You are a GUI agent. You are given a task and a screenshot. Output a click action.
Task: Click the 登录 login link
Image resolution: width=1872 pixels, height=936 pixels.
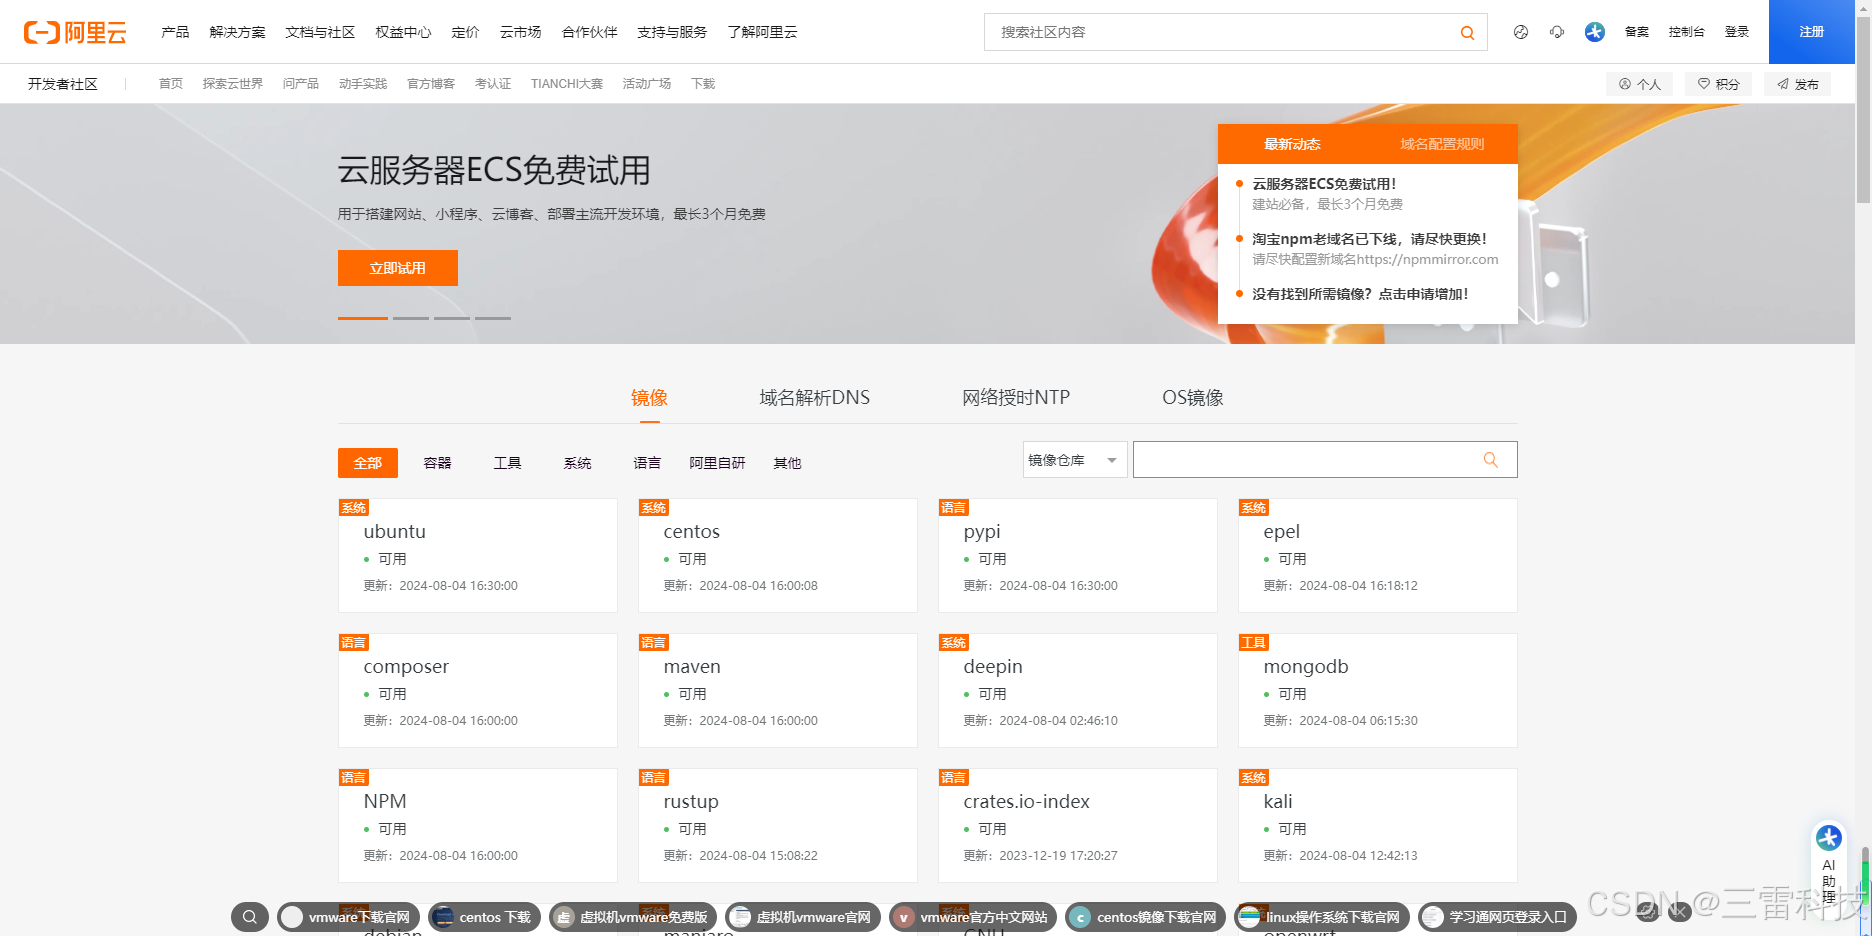(x=1737, y=32)
